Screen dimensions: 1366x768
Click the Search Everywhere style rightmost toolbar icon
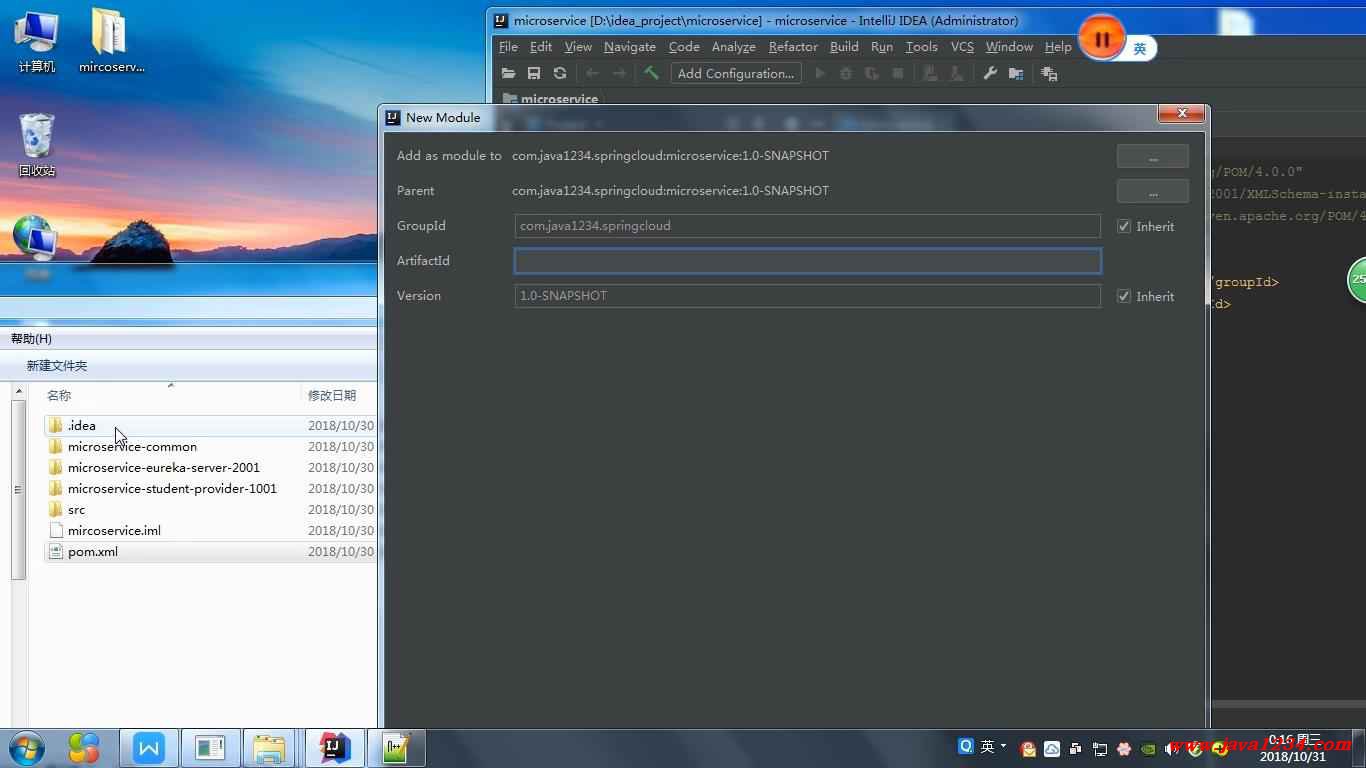[x=1049, y=73]
